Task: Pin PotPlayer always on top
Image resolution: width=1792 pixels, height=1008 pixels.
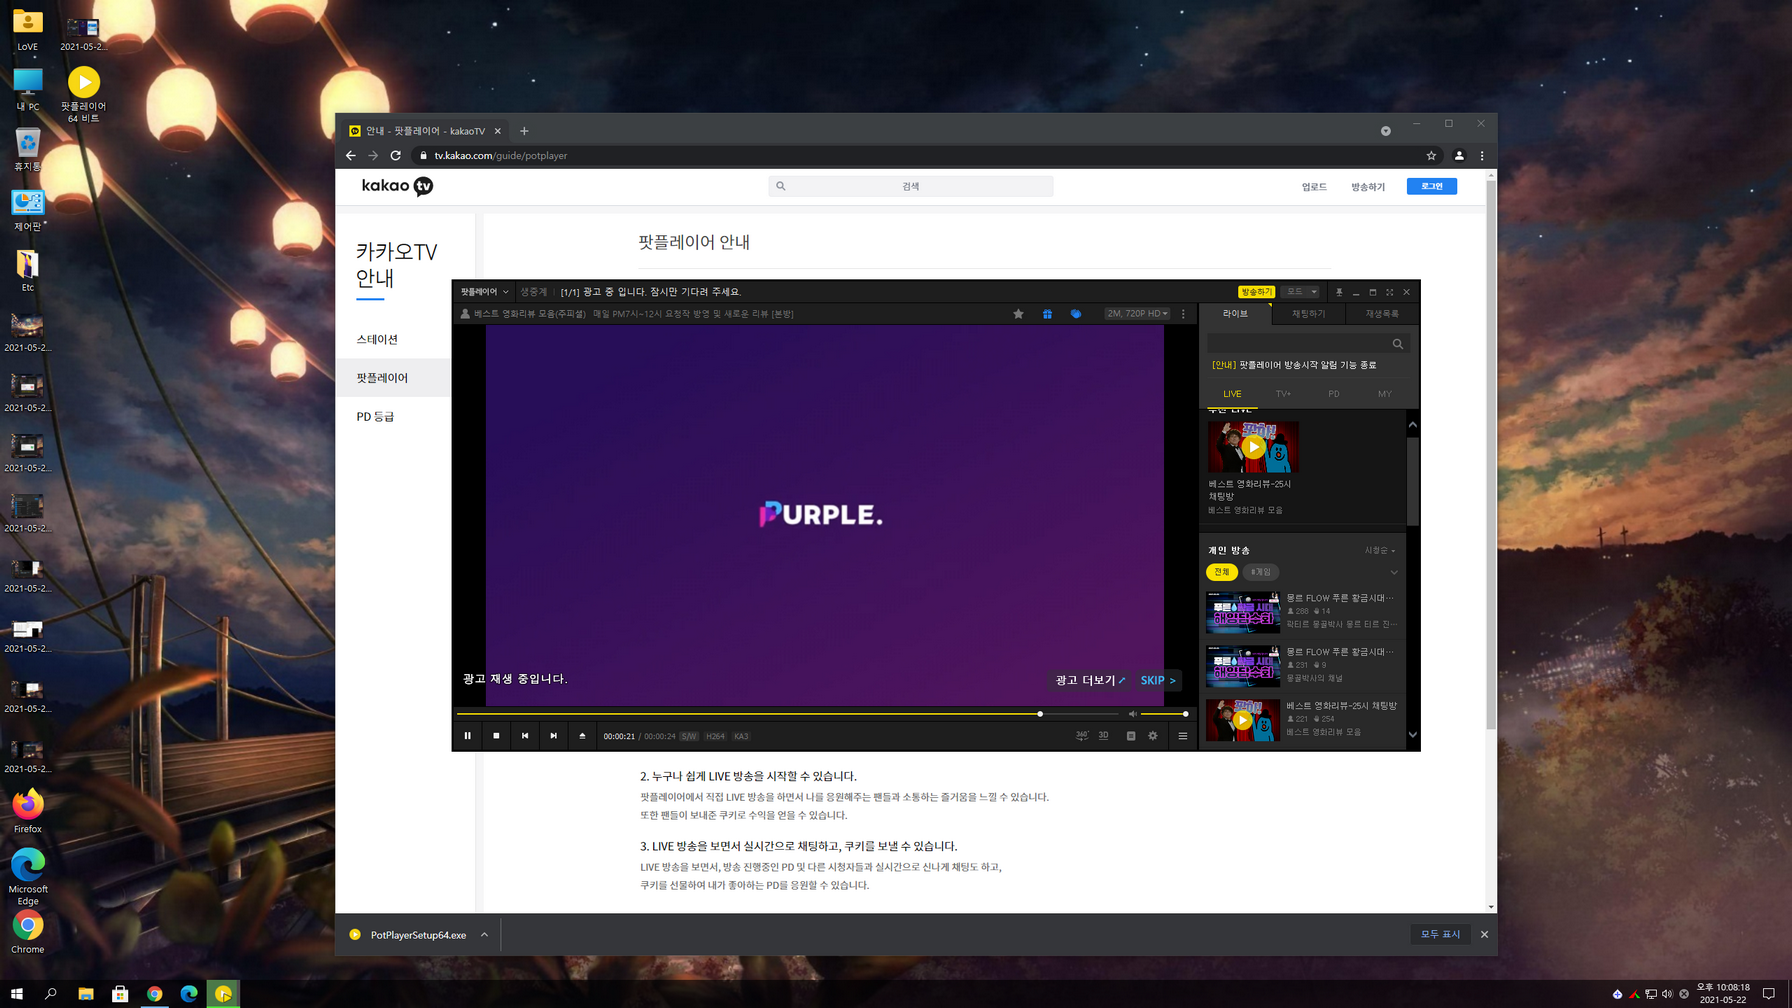Action: [x=1339, y=292]
